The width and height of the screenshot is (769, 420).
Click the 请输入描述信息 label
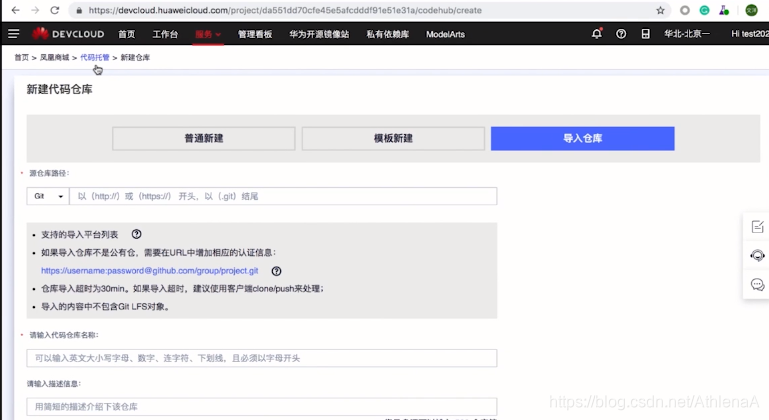(54, 384)
